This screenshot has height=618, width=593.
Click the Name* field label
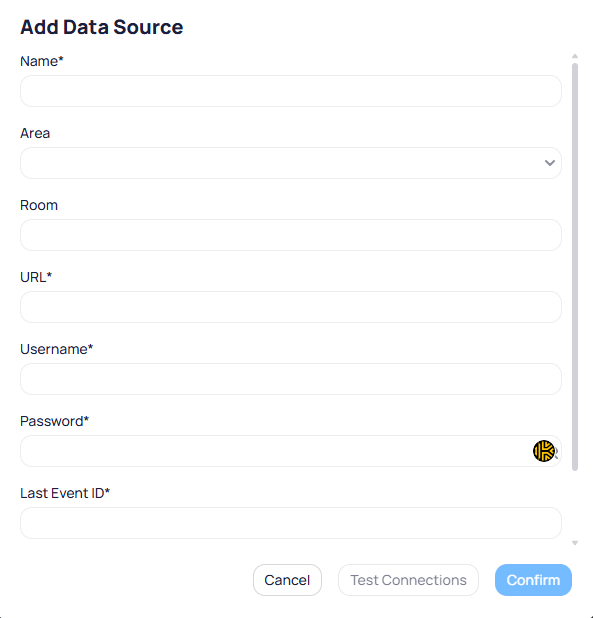(42, 61)
